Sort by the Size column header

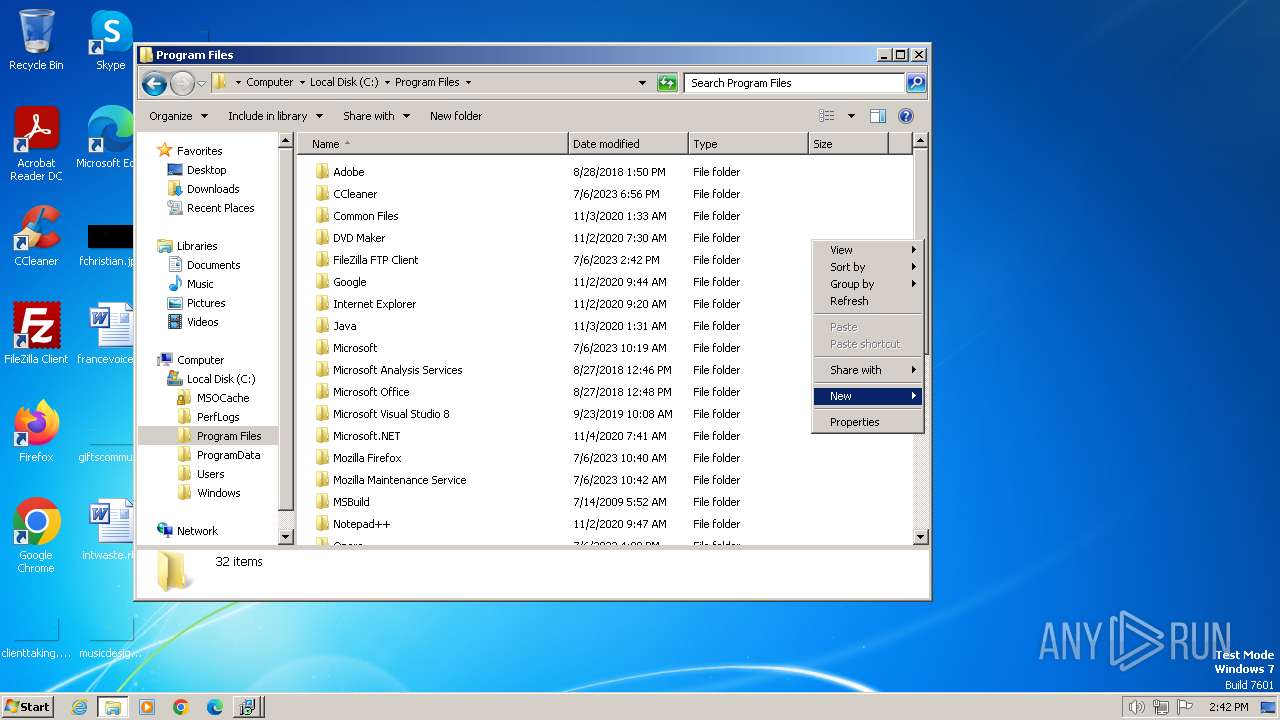click(x=848, y=144)
